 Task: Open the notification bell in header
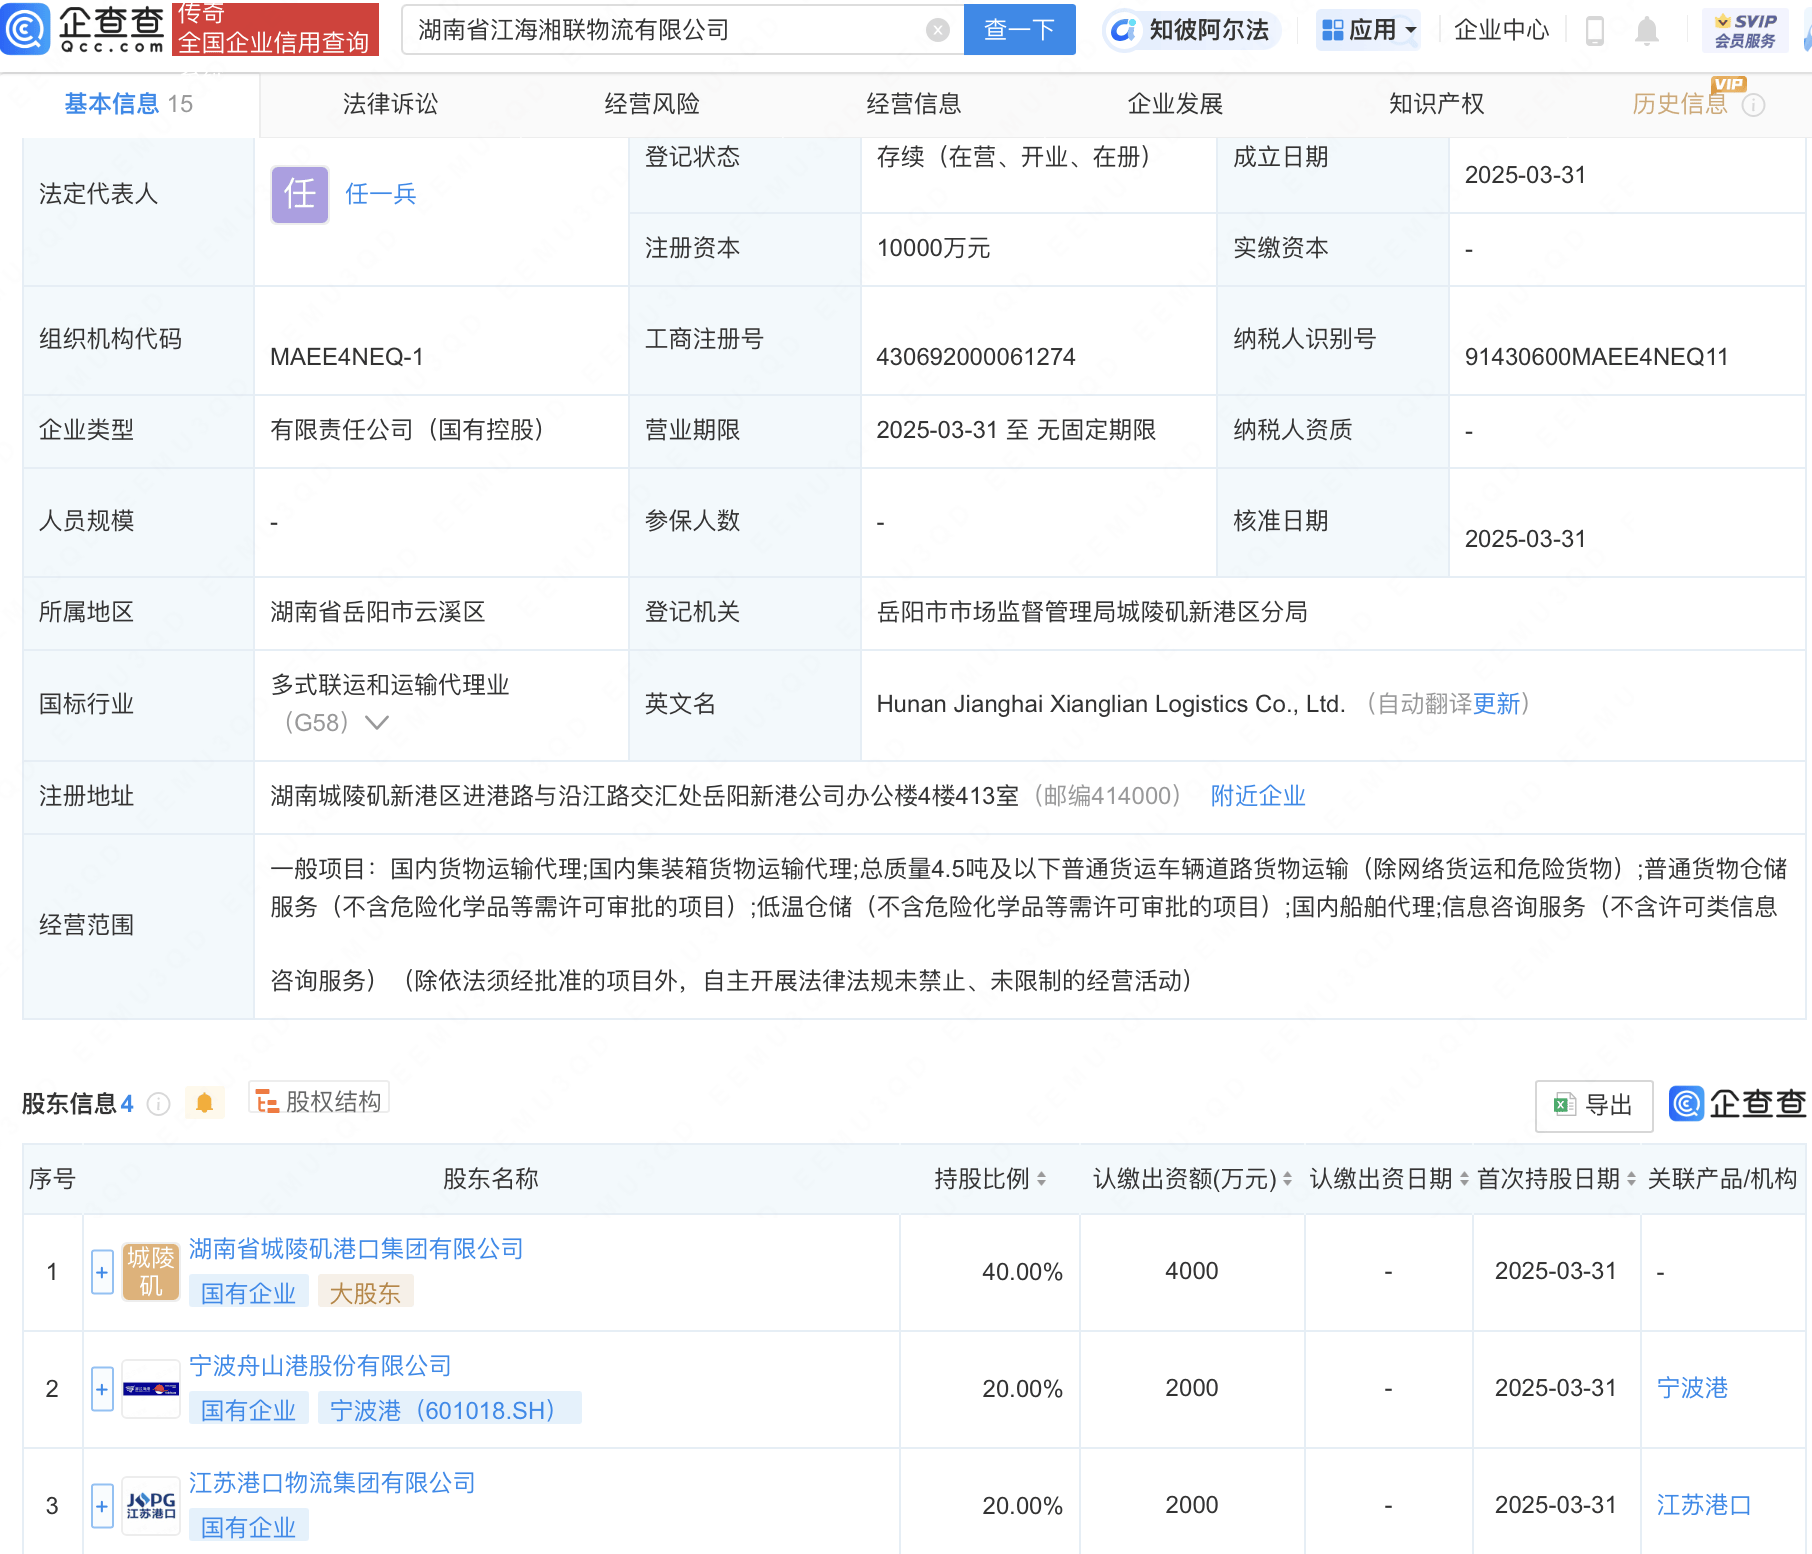point(1646,31)
